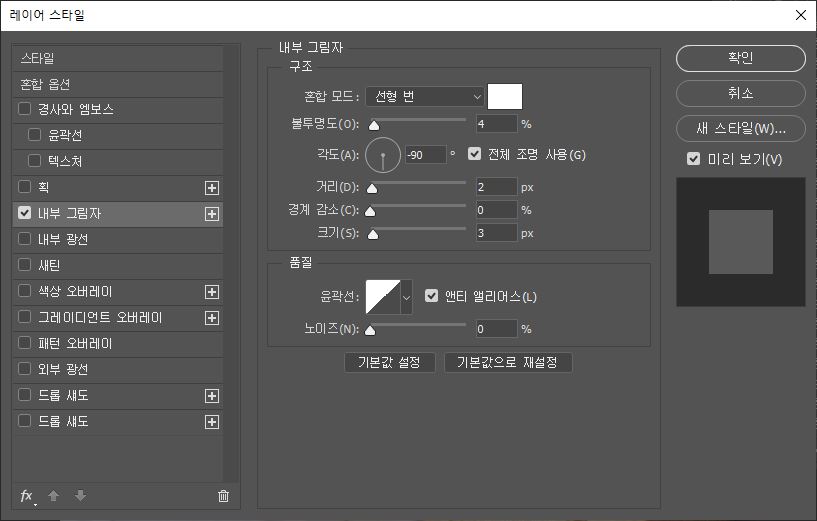Enable the 그레이디언트 오버레이 checkbox
Viewport: 817px width, 521px height.
tap(24, 317)
